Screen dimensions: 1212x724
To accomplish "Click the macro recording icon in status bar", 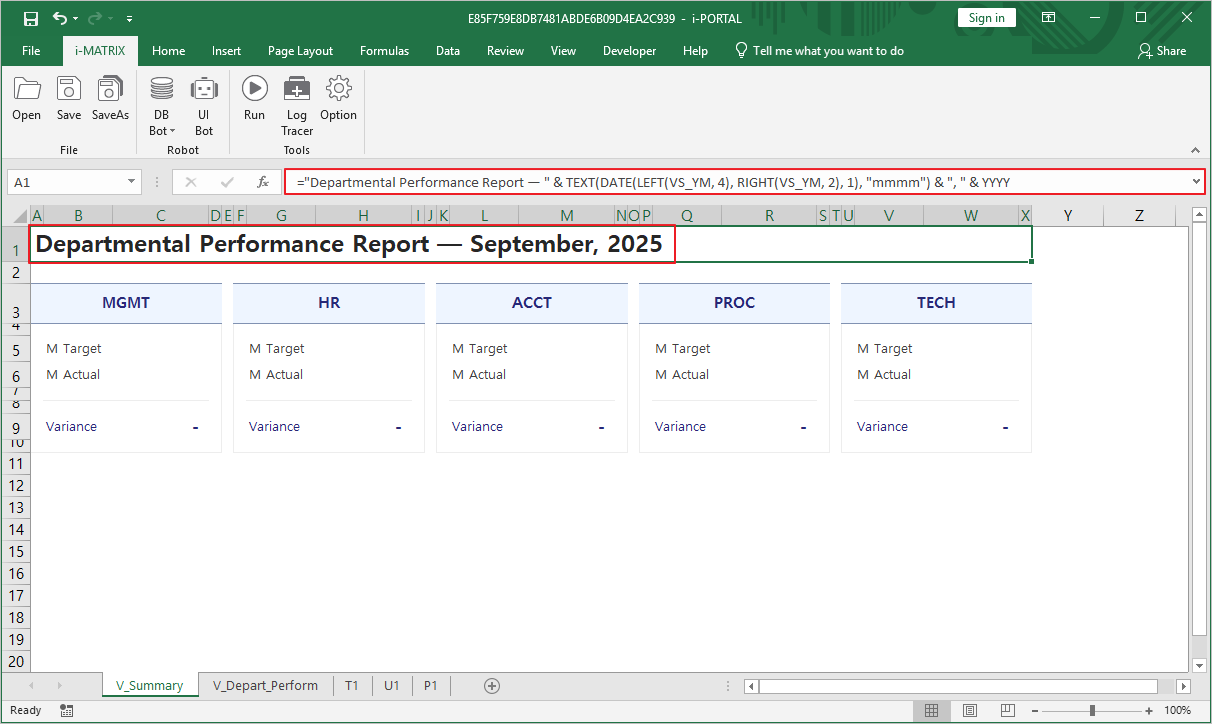I will (66, 710).
